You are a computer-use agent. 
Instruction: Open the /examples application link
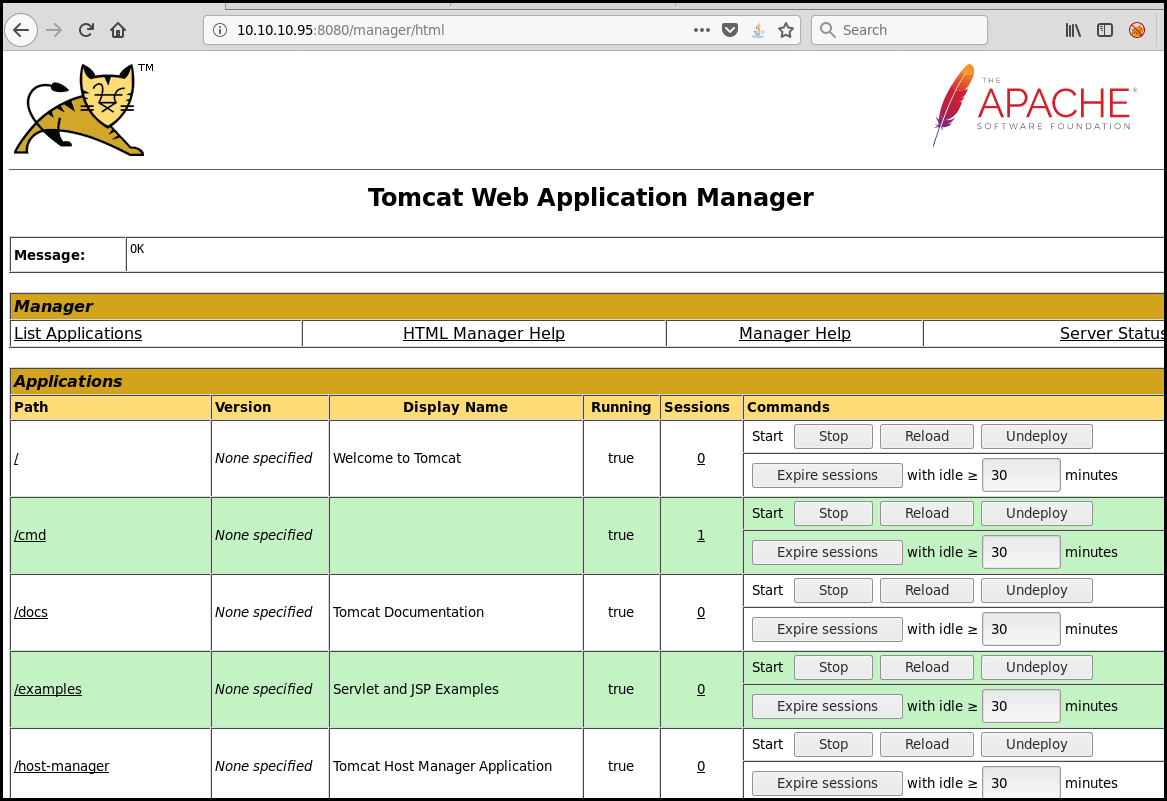point(48,689)
